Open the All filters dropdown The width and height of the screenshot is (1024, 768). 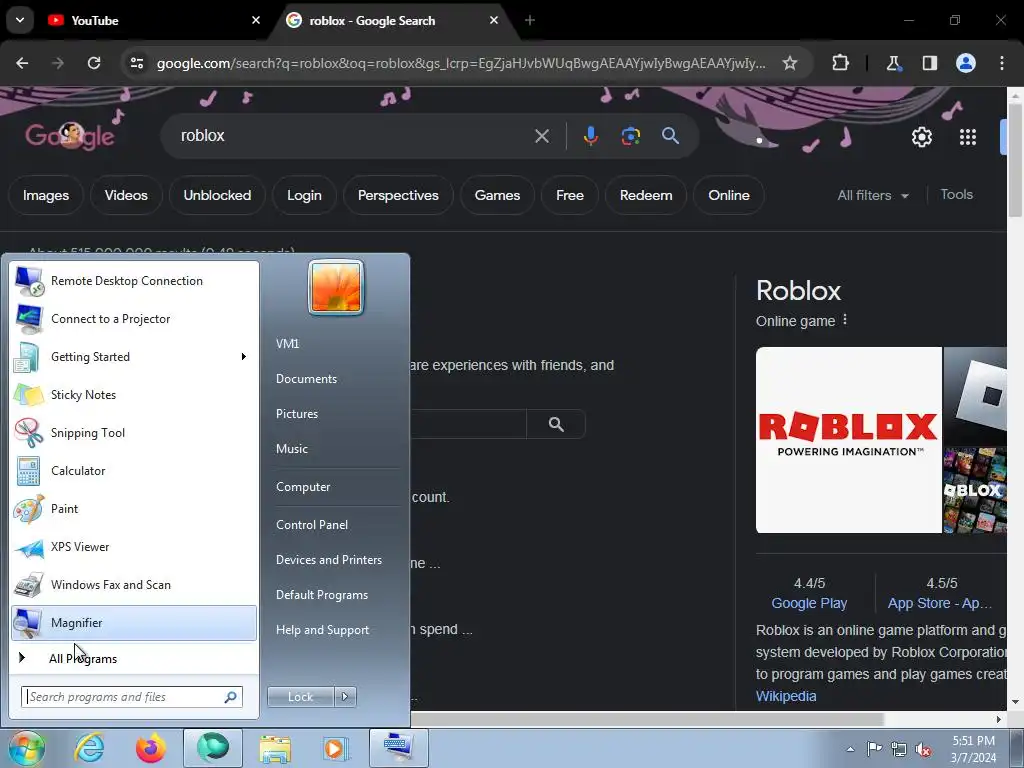[x=873, y=195]
